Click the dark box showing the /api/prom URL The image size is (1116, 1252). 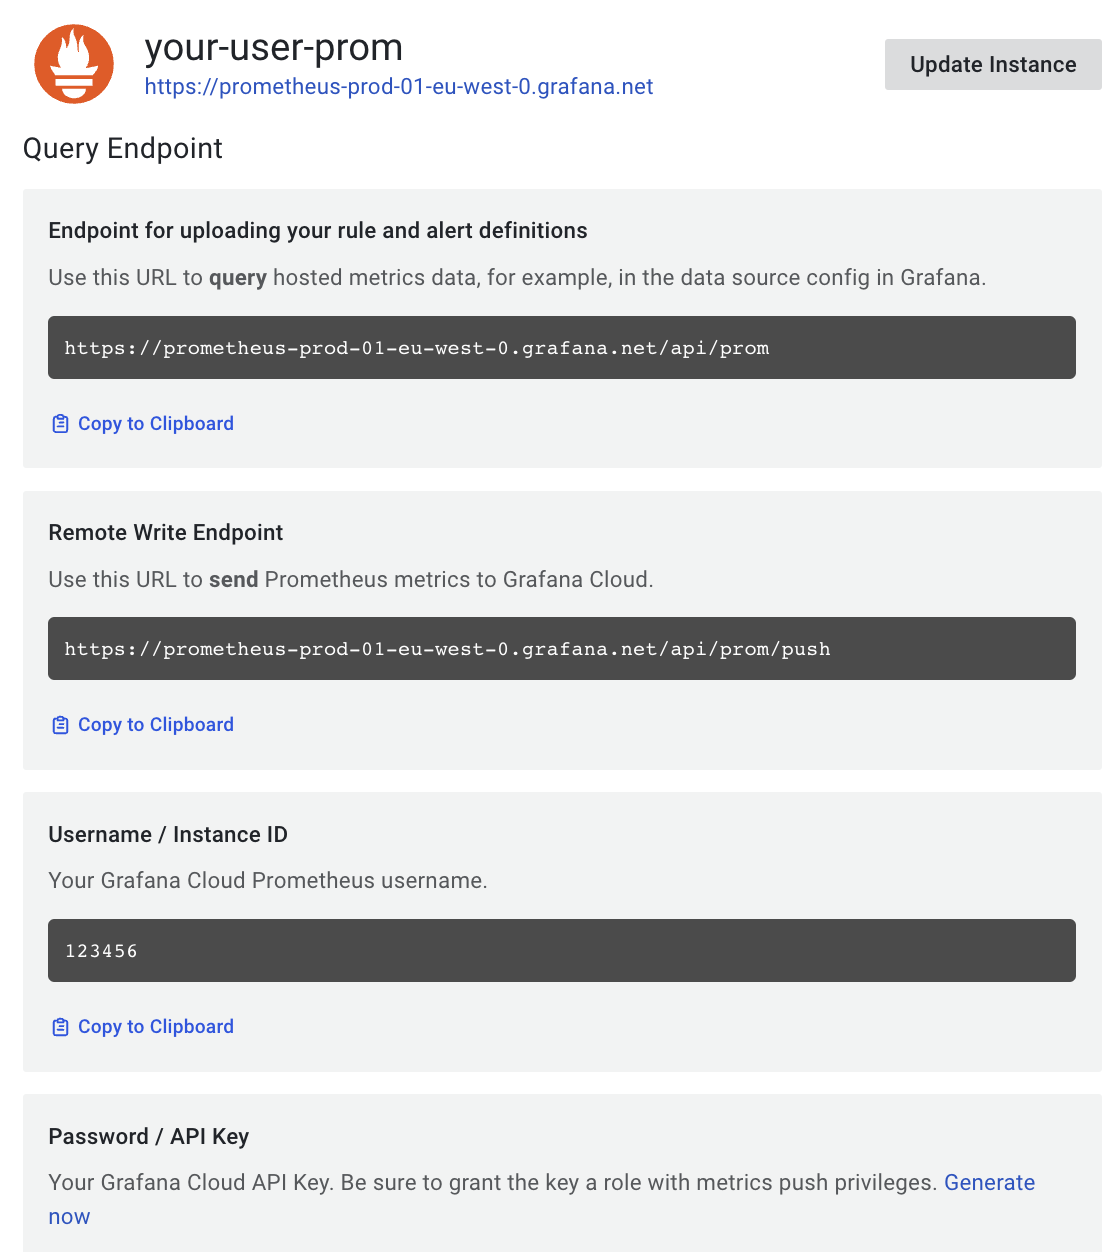click(562, 347)
